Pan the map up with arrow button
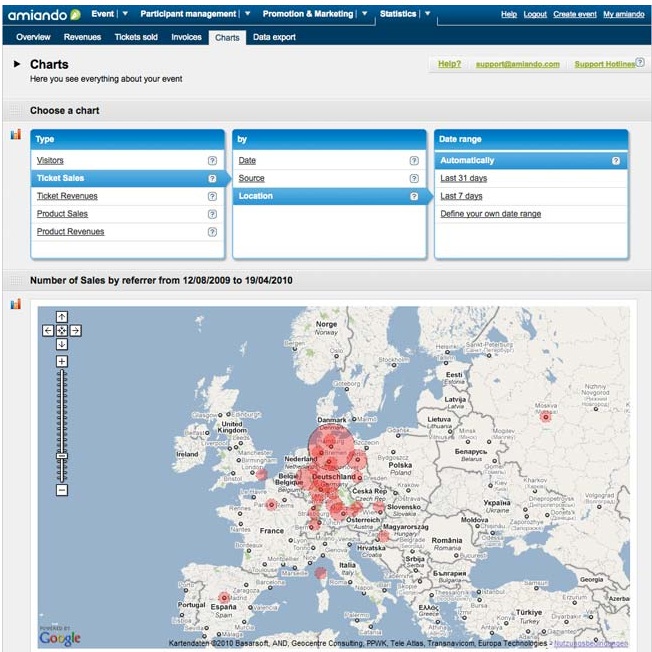 [x=62, y=318]
